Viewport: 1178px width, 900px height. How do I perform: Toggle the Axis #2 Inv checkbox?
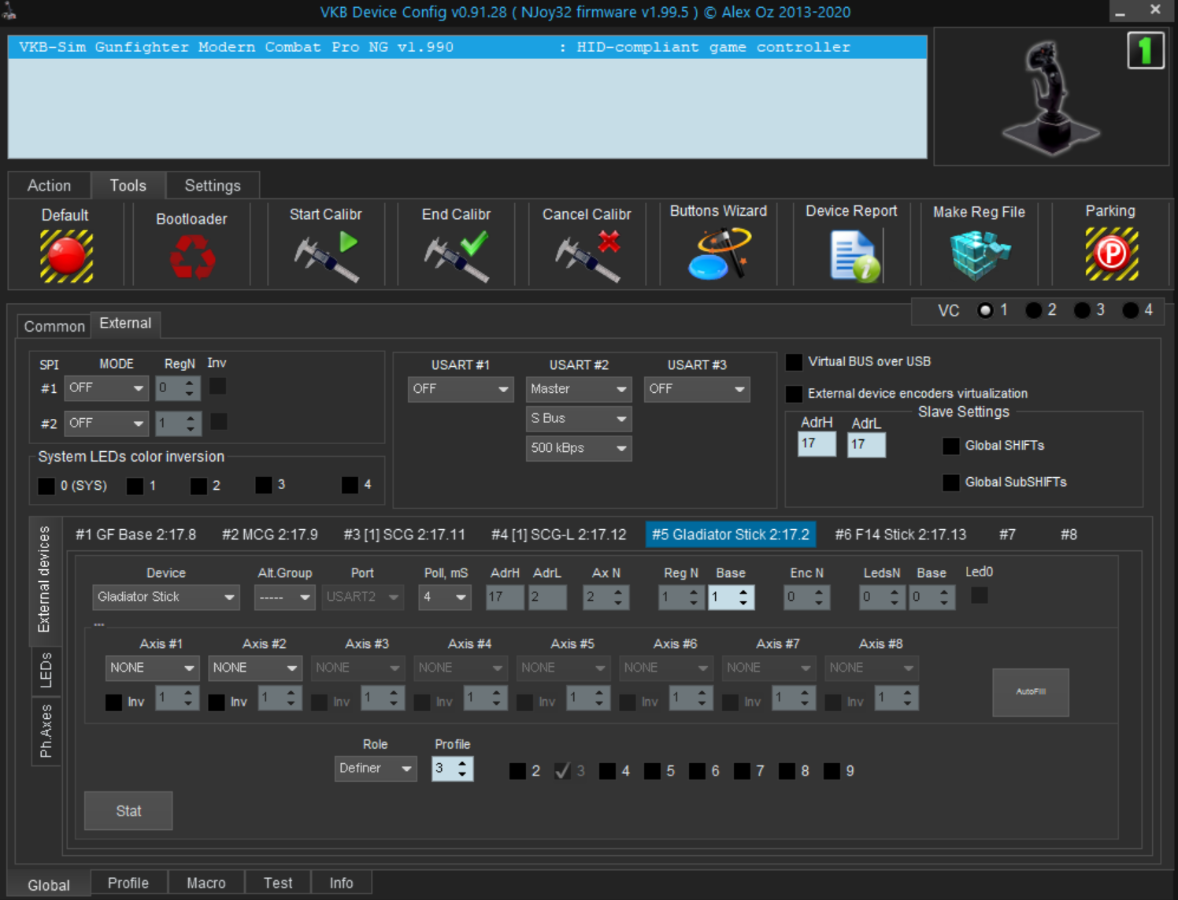(x=216, y=702)
